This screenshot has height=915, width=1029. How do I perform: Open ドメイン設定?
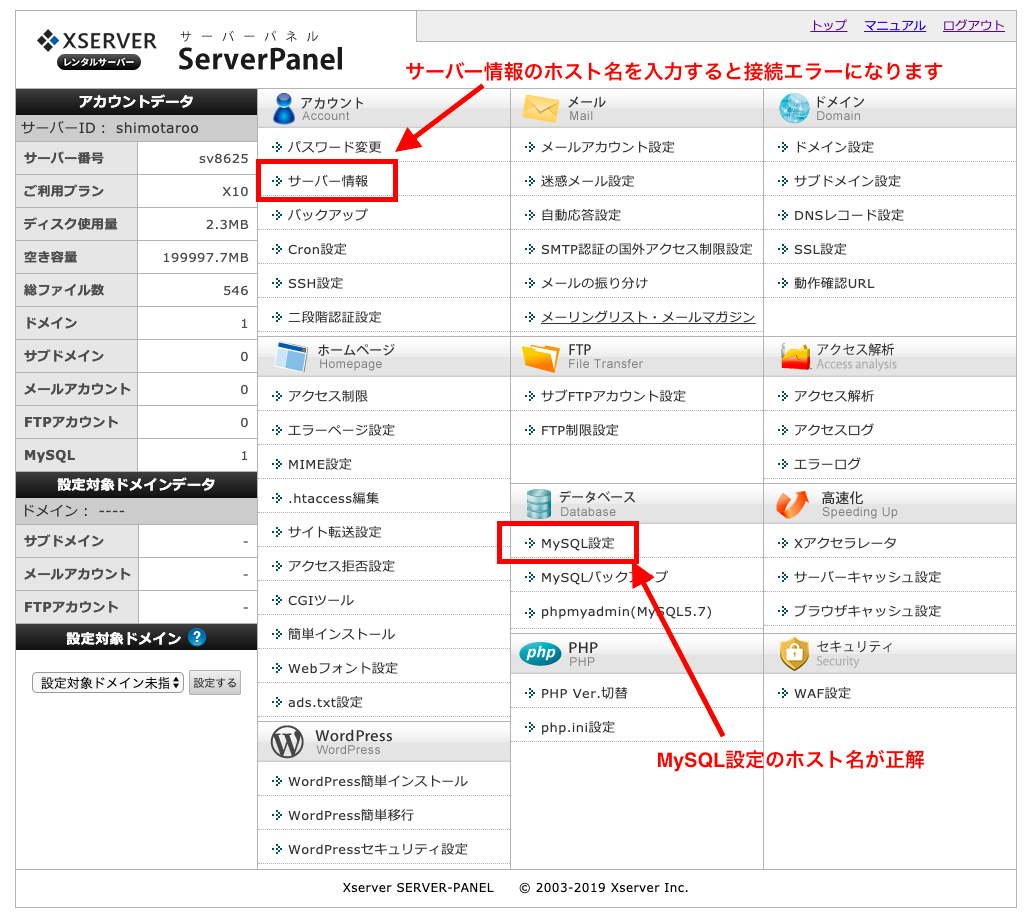coord(833,146)
